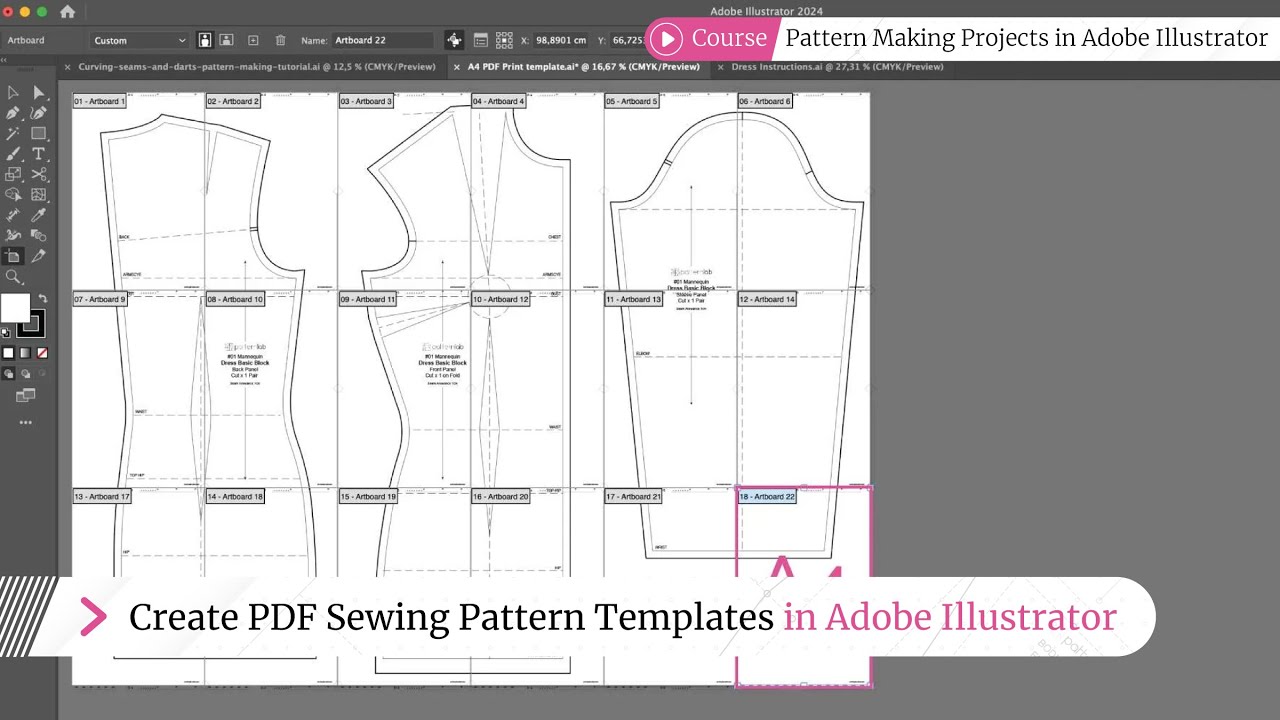This screenshot has height=720, width=1280.
Task: Delete the selected artboard
Action: pos(280,40)
